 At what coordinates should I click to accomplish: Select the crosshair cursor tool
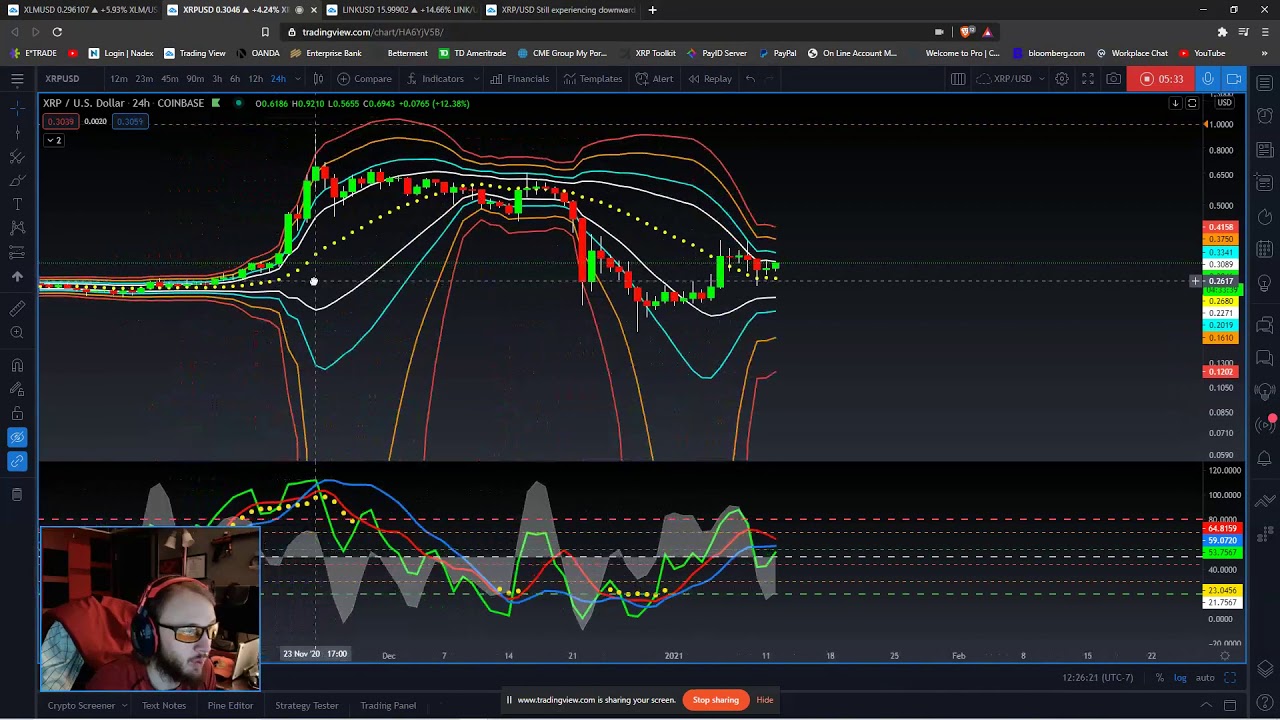point(17,107)
